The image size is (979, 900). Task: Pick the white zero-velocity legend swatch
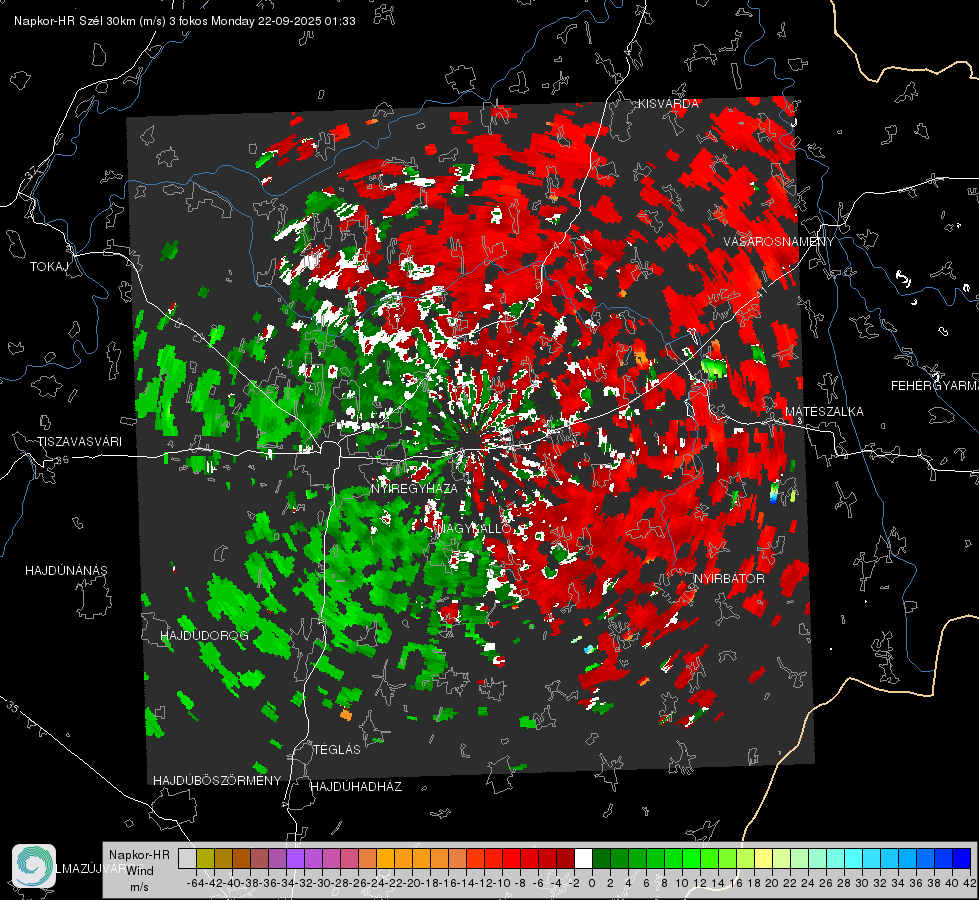click(x=583, y=858)
